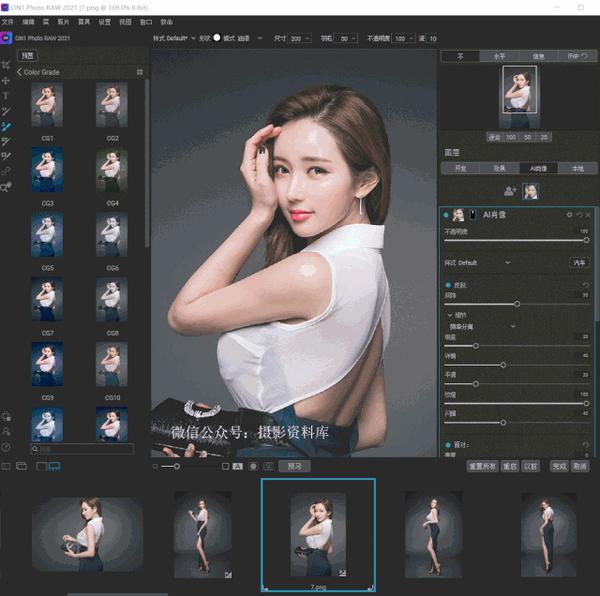Apply the CG3 color grade preset thumbnail
The height and width of the screenshot is (596, 600).
click(x=47, y=169)
